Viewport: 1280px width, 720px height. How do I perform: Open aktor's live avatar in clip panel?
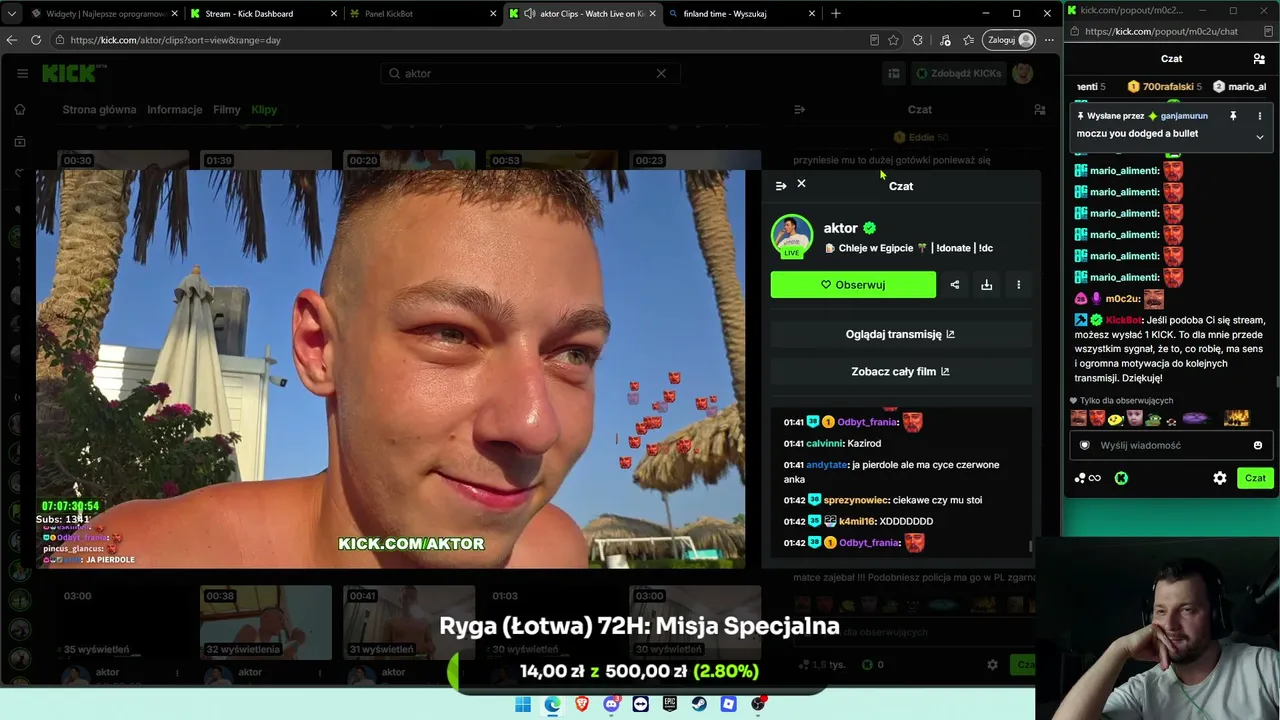791,236
